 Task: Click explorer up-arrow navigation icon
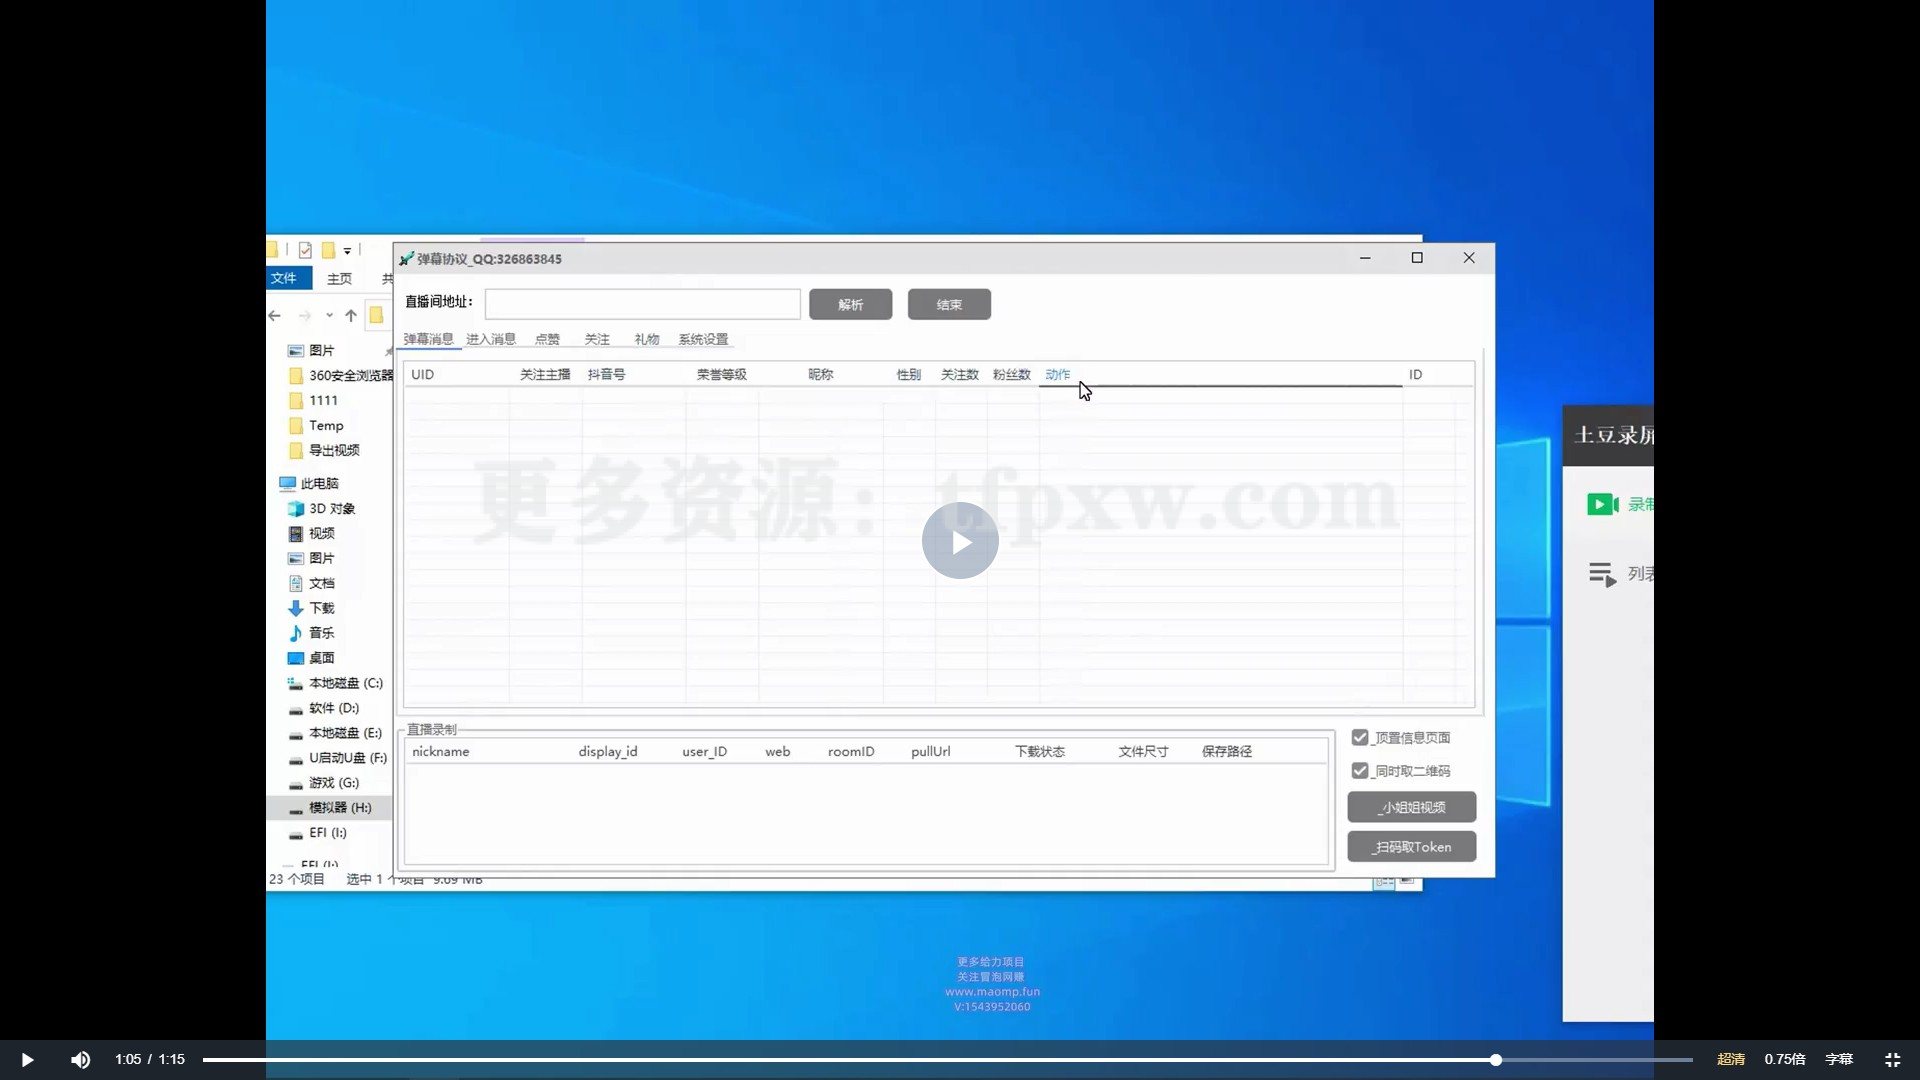coord(351,316)
